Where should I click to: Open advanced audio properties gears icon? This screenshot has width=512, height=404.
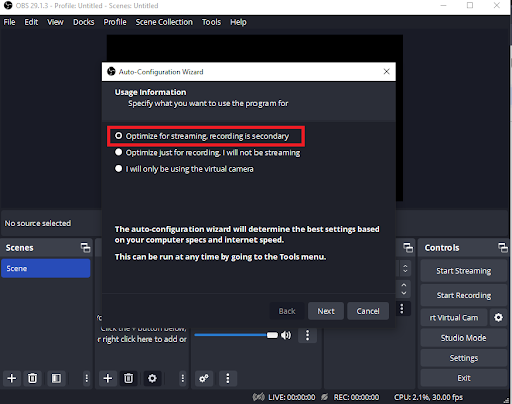pyautogui.click(x=204, y=378)
